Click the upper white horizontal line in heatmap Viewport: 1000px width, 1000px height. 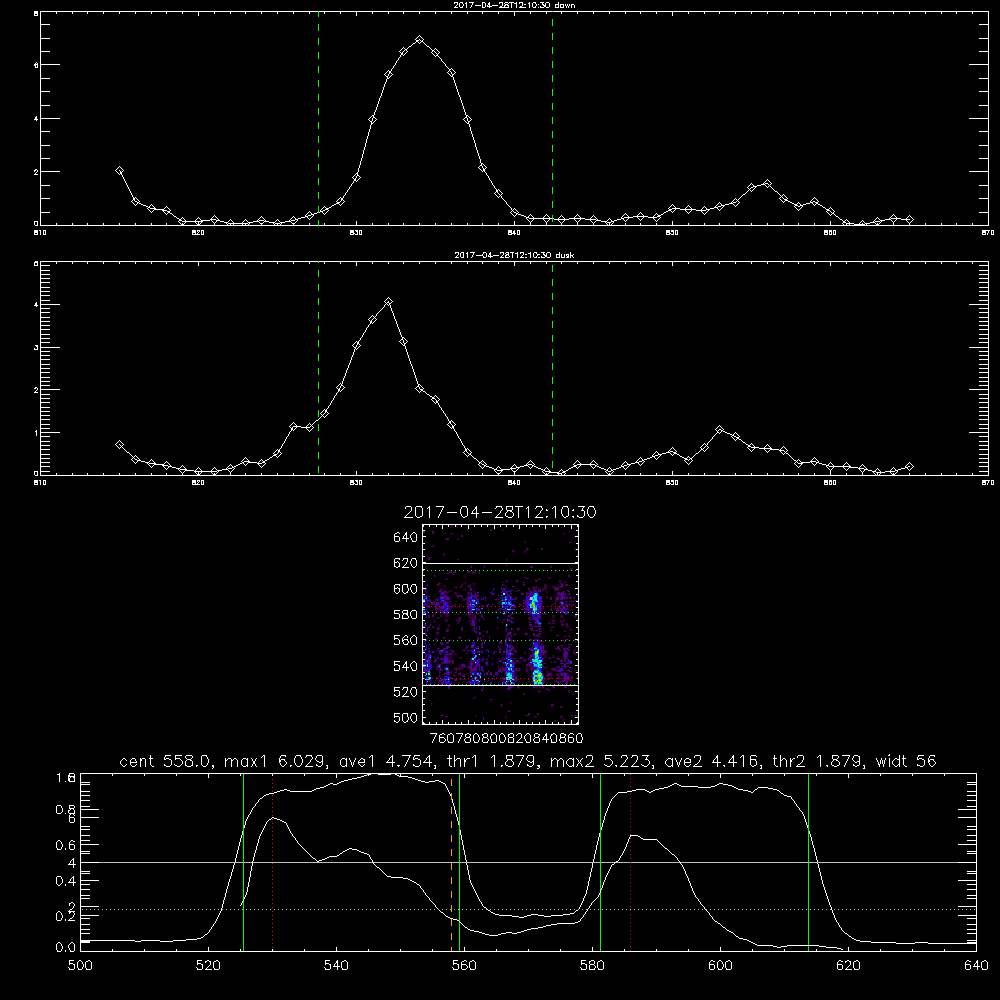pyautogui.click(x=501, y=563)
